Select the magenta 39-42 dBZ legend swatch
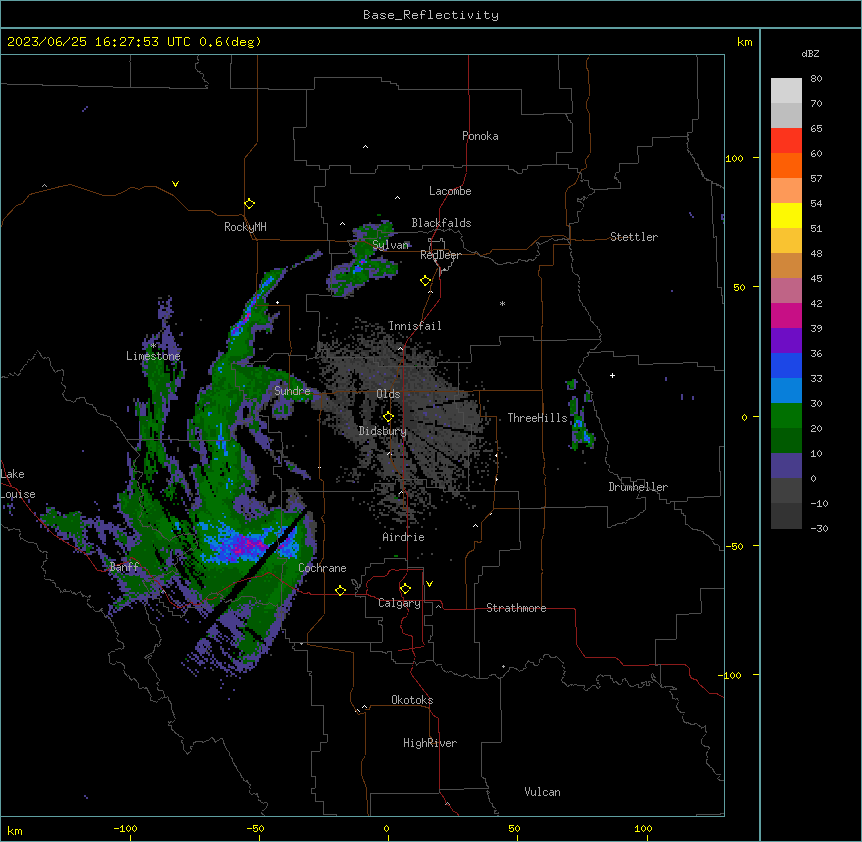Screen dimensions: 862x842 point(786,315)
